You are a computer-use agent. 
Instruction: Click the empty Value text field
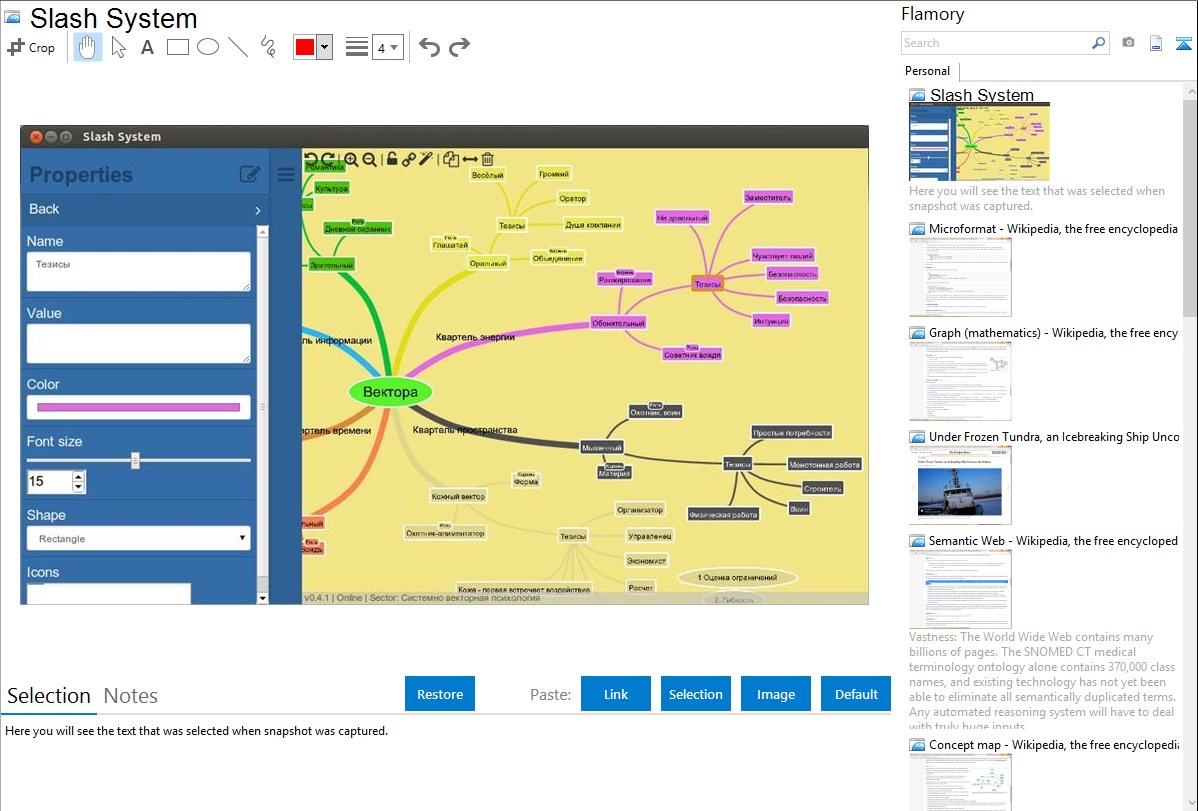pyautogui.click(x=138, y=343)
